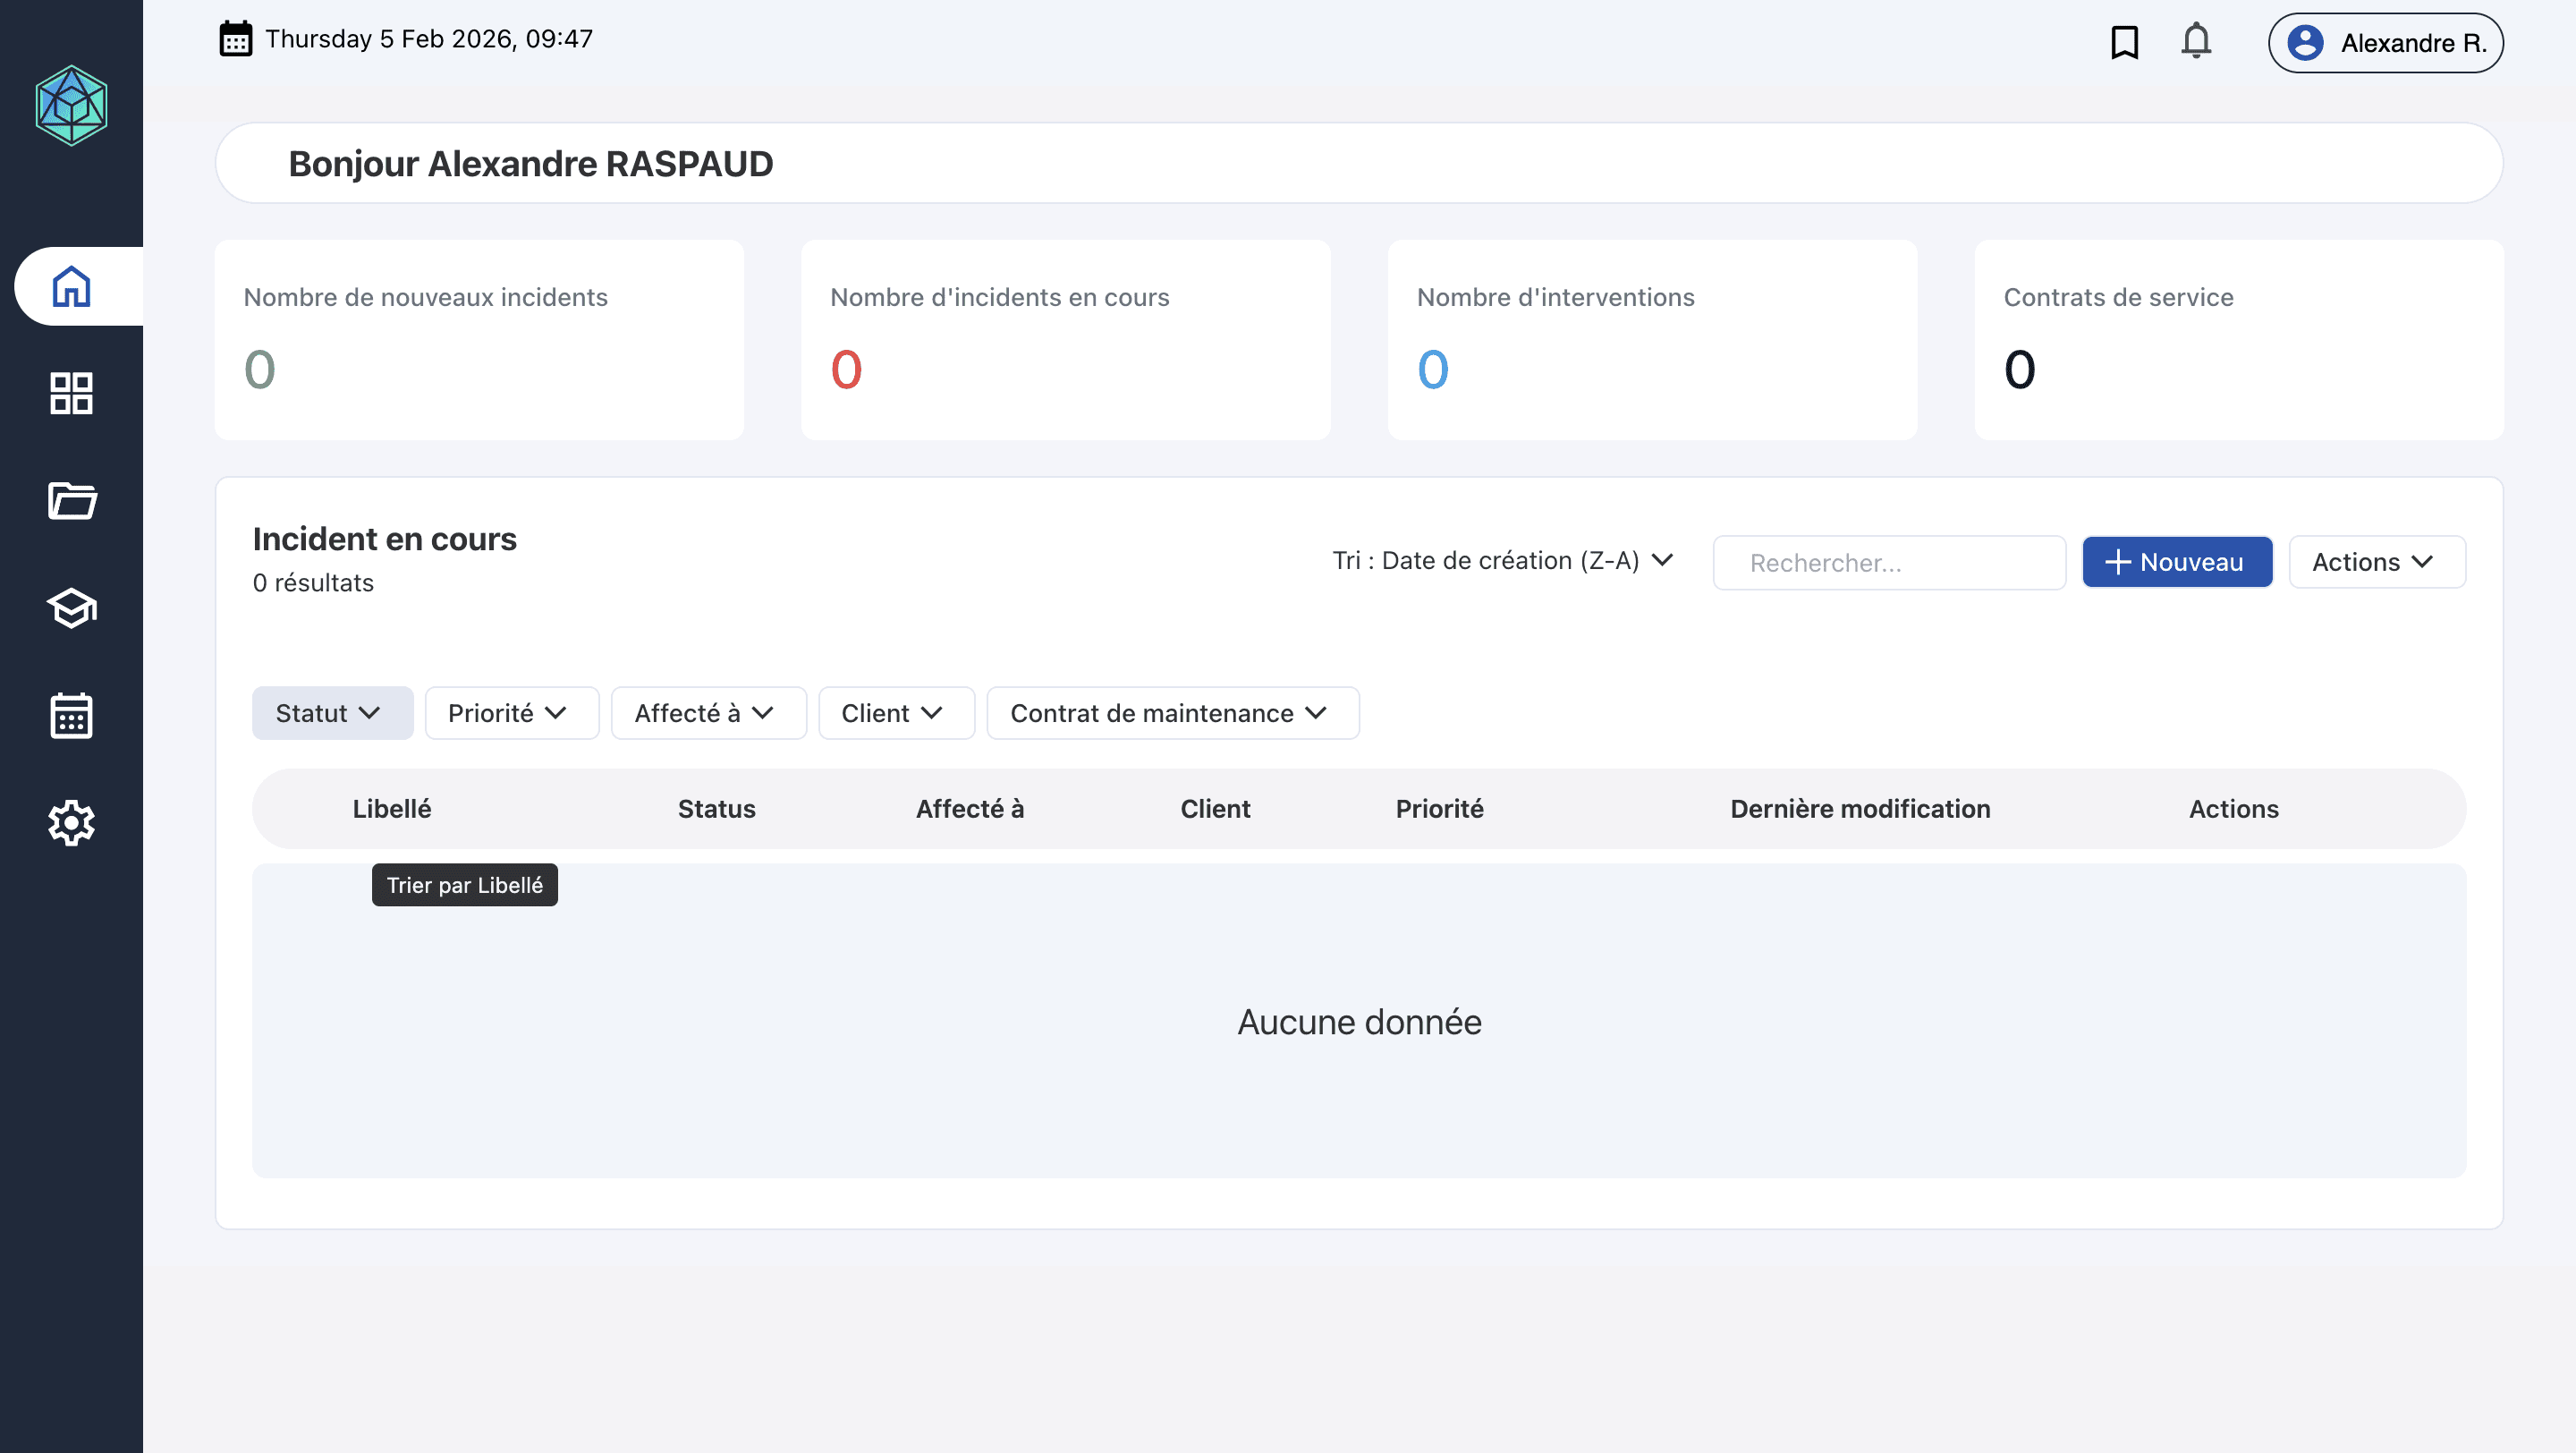2576x1453 pixels.
Task: Click the app logo in sidebar
Action: [71, 106]
